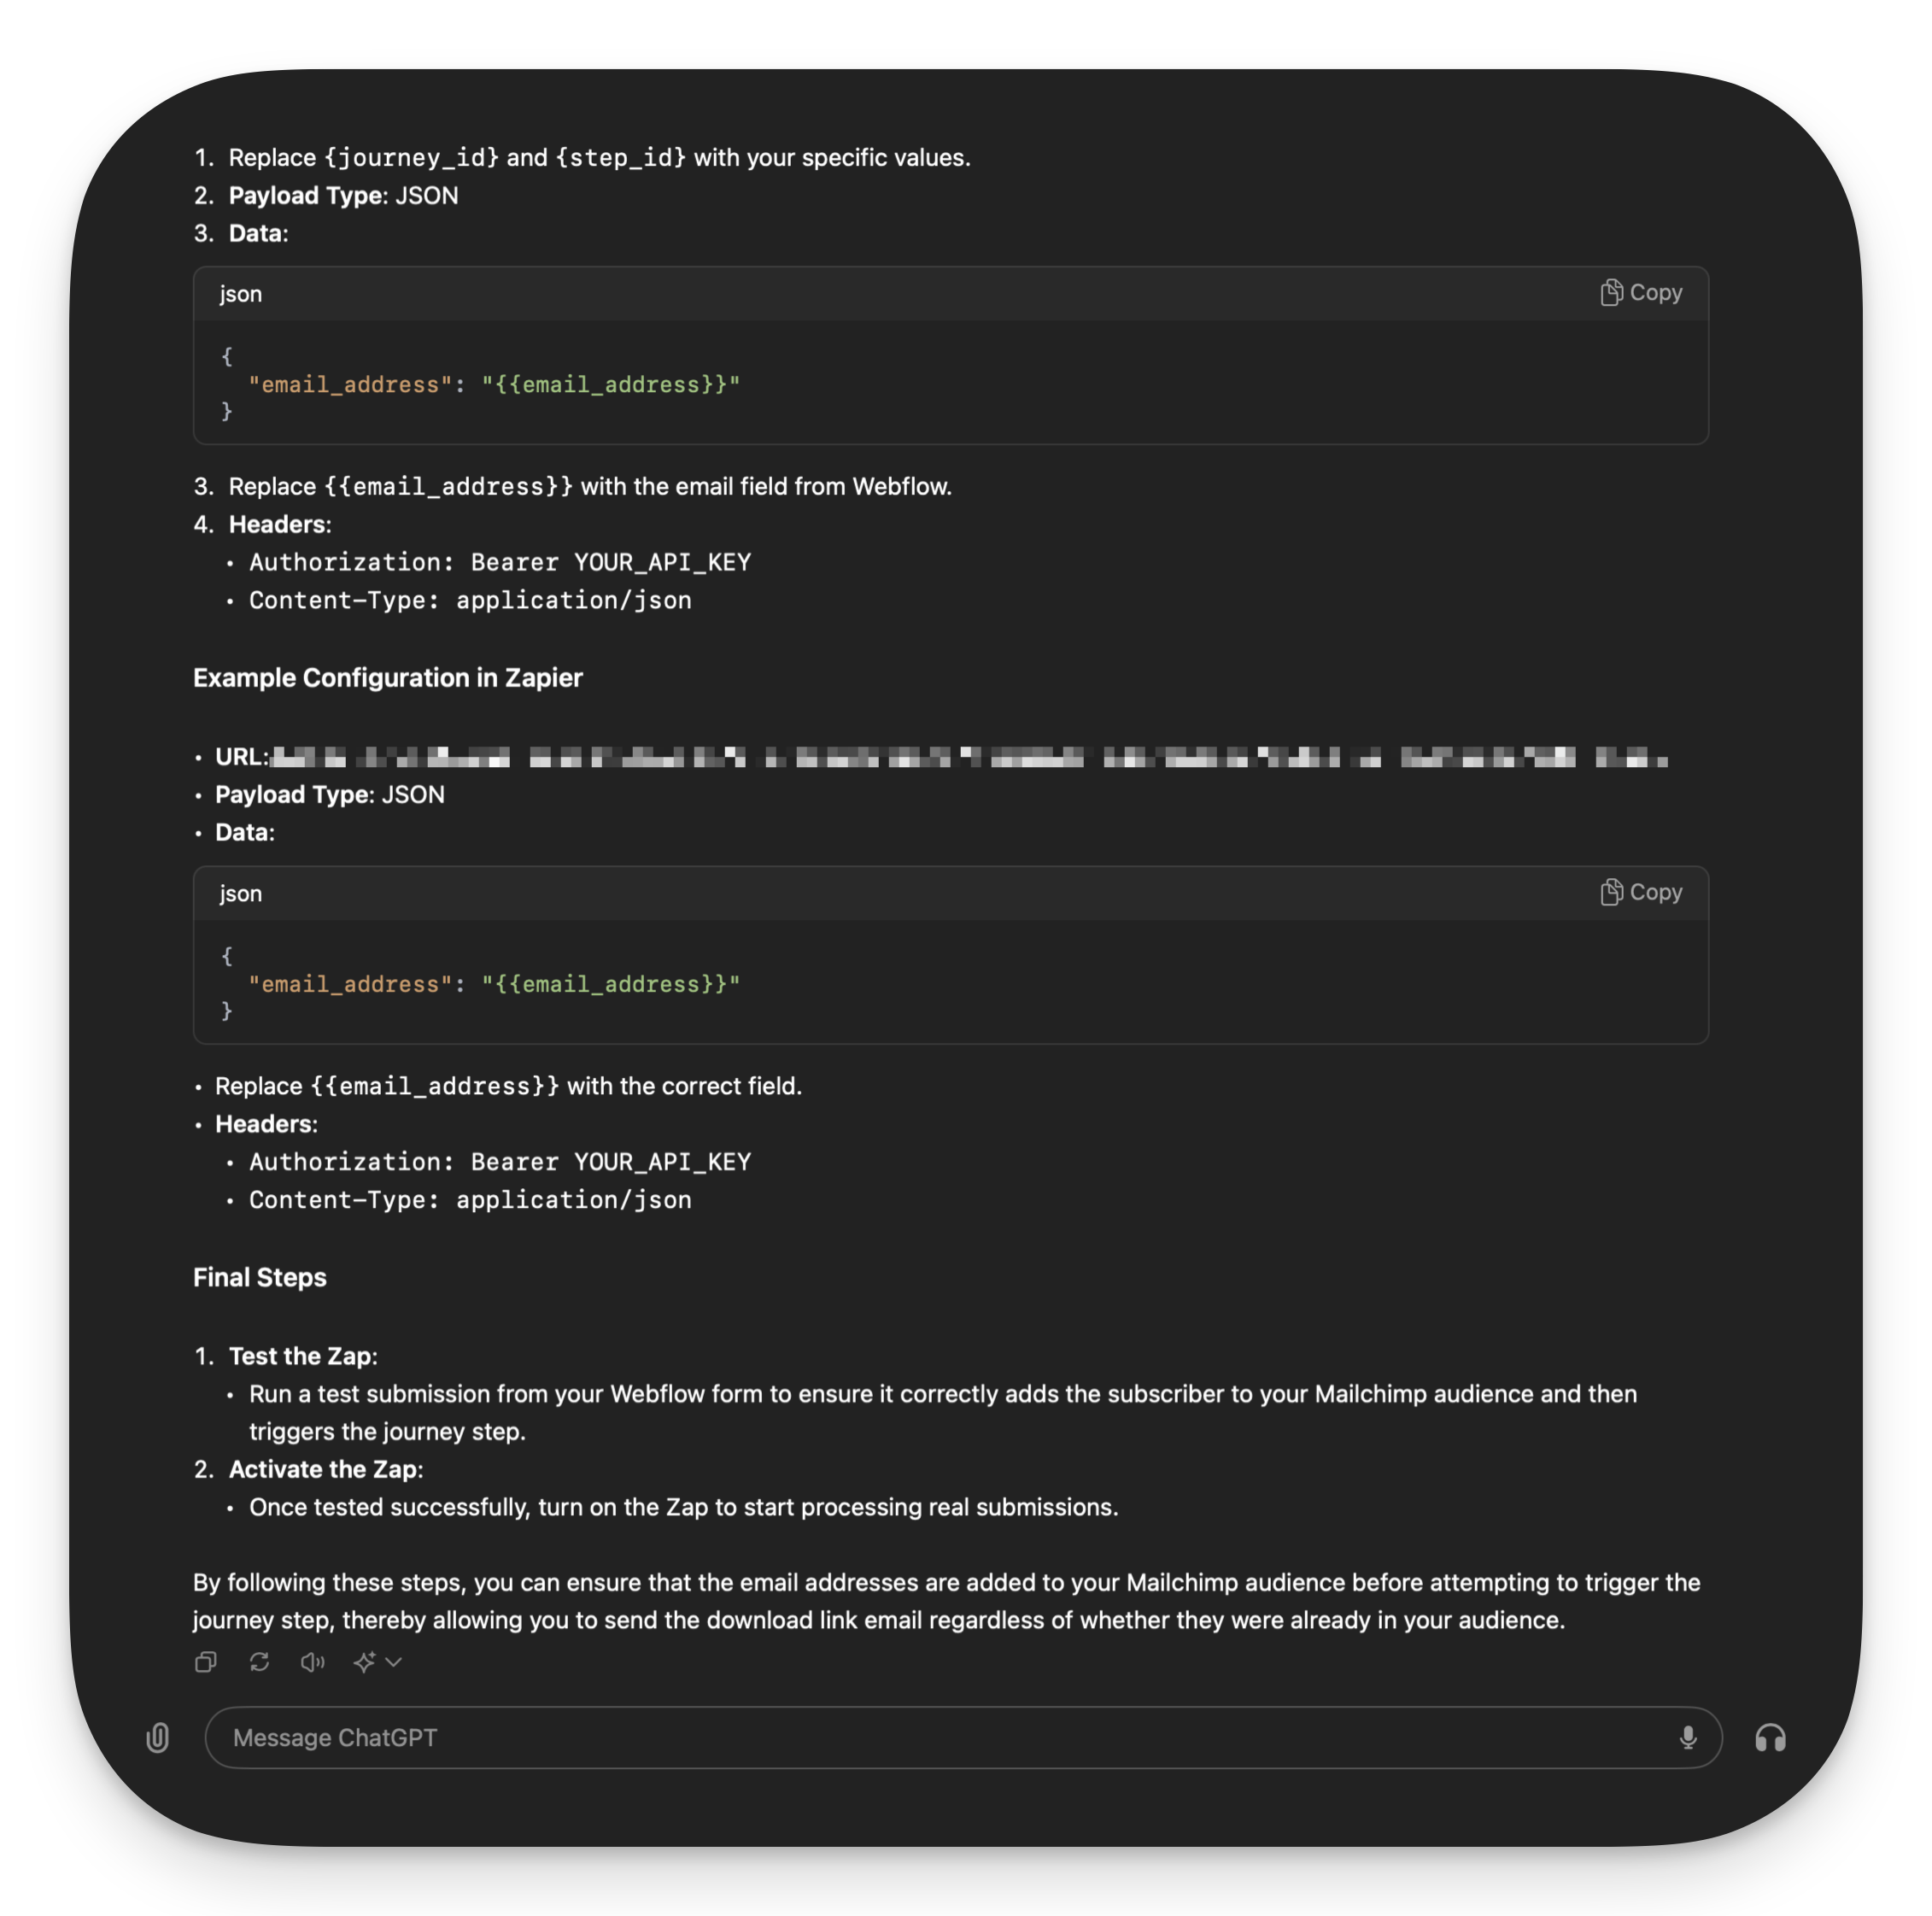Click the last "Content-Type: application/json" line
The image size is (1932, 1916).
point(470,1200)
